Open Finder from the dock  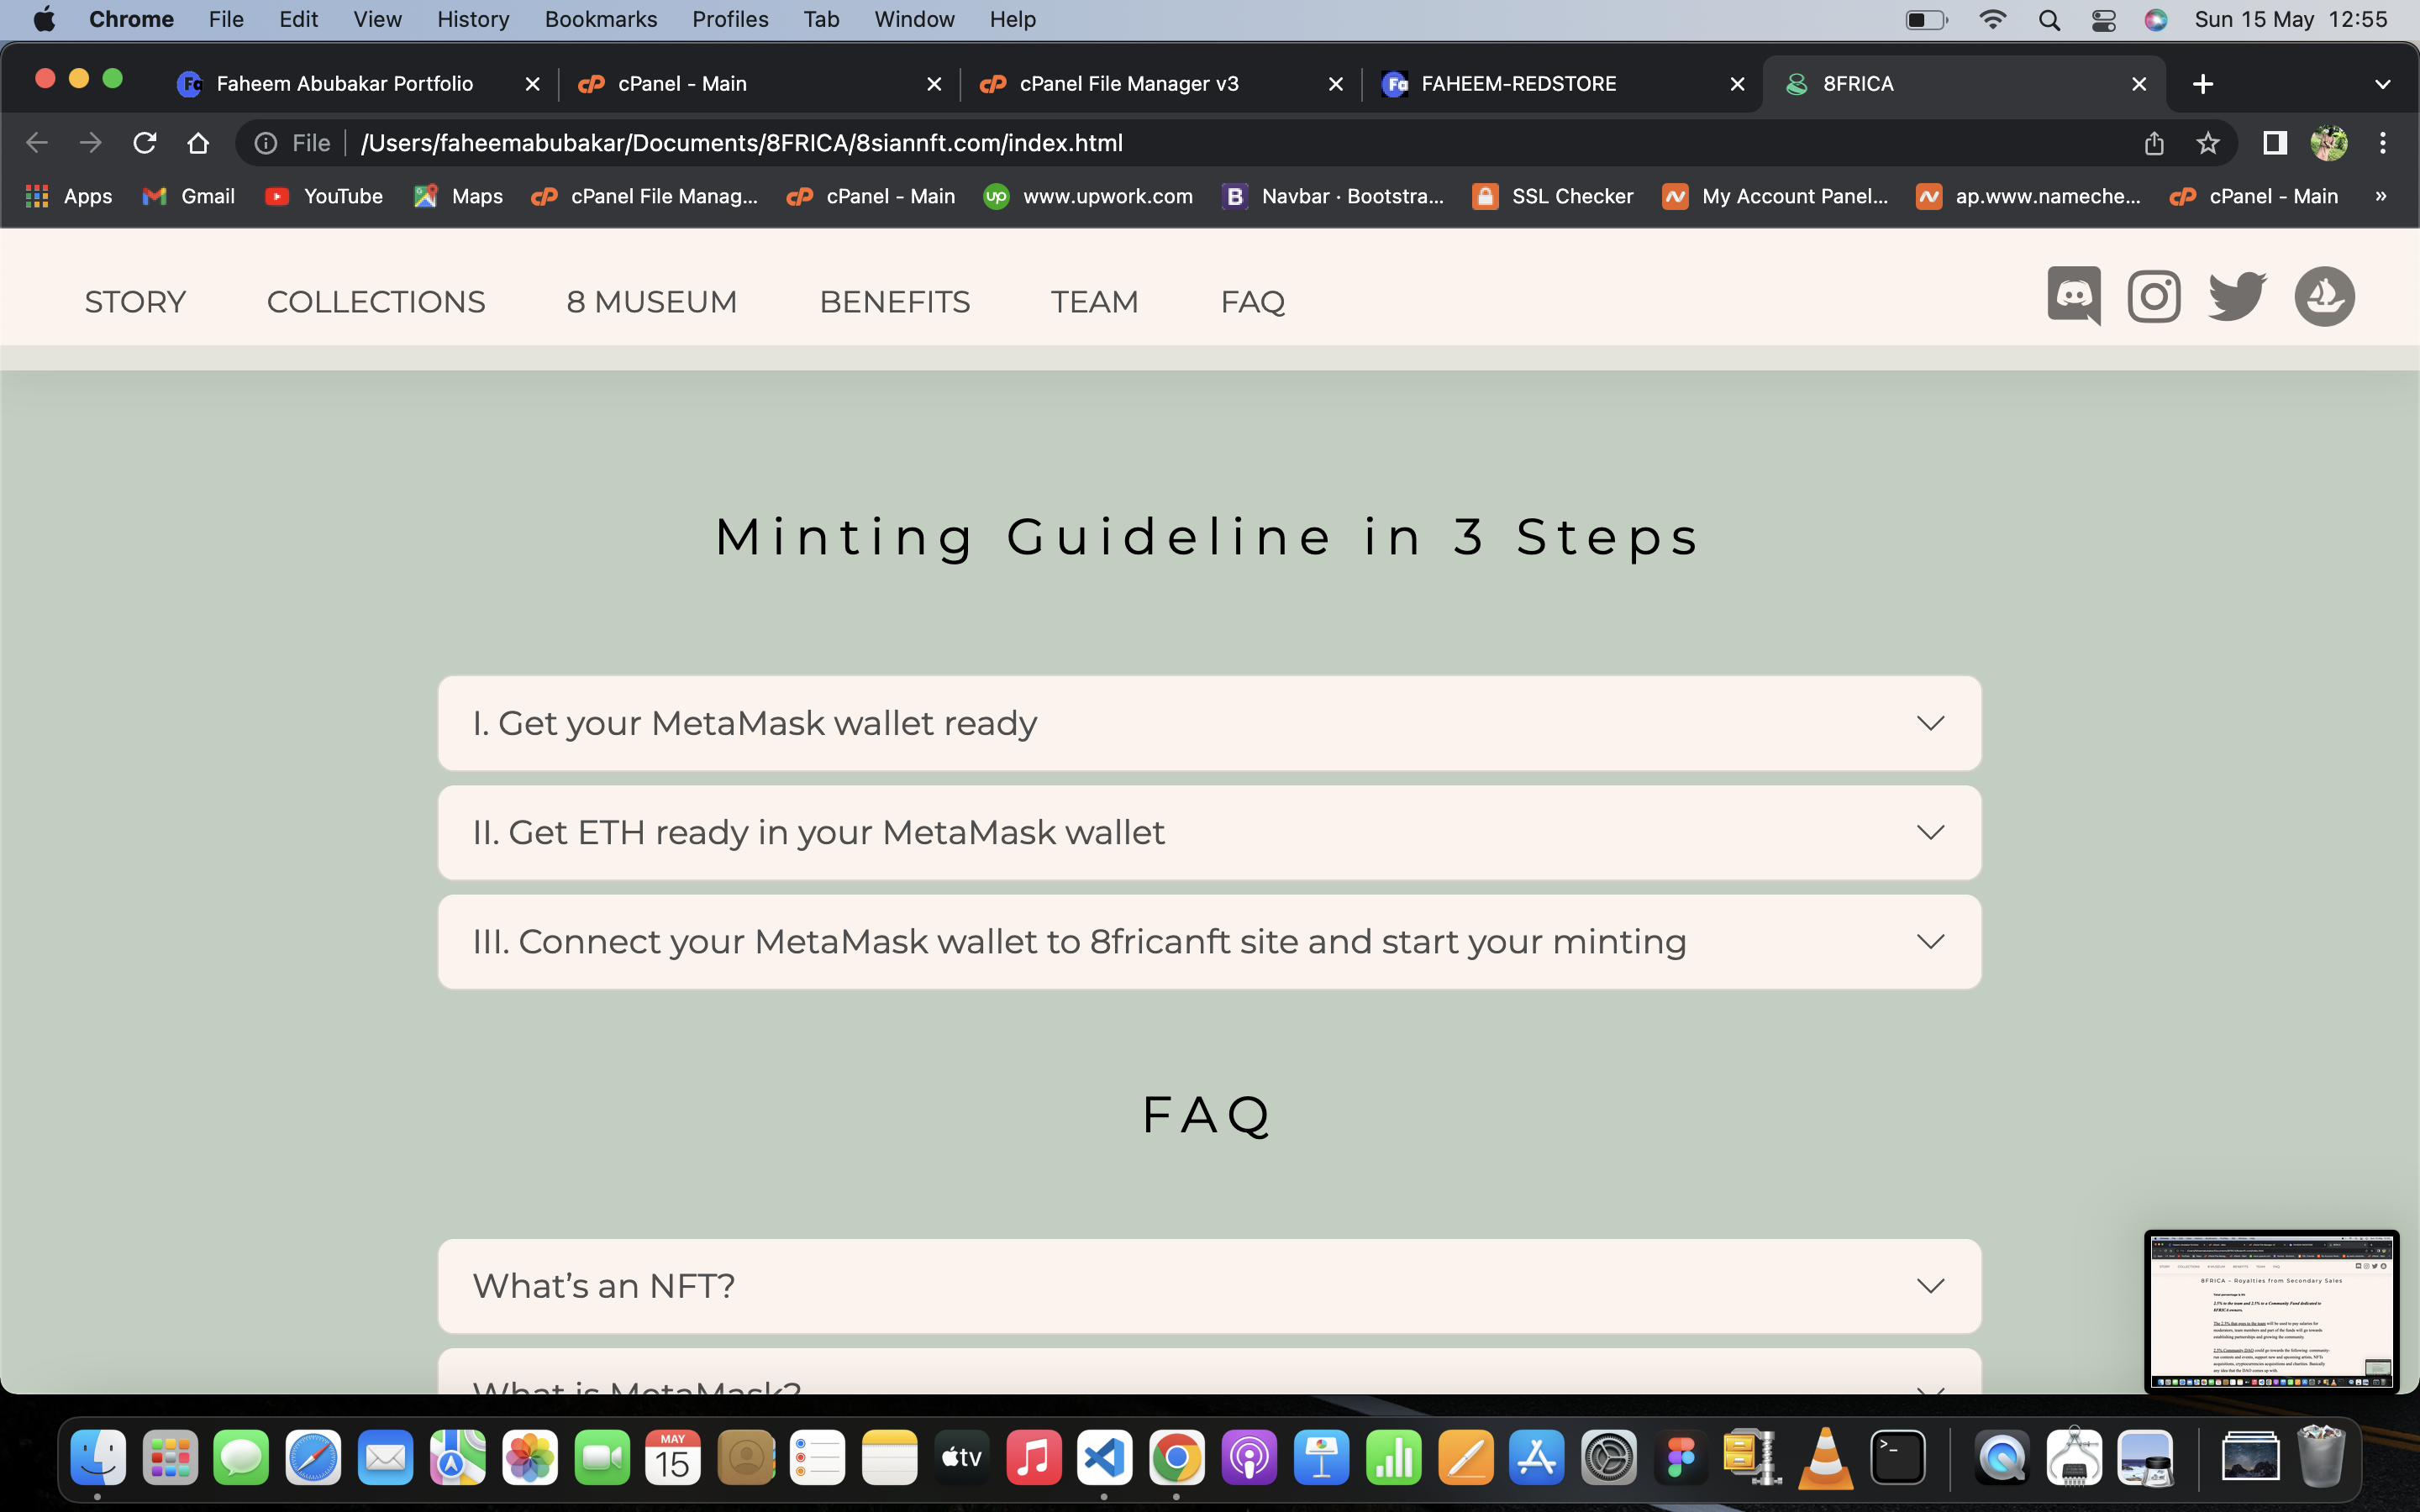(x=98, y=1457)
